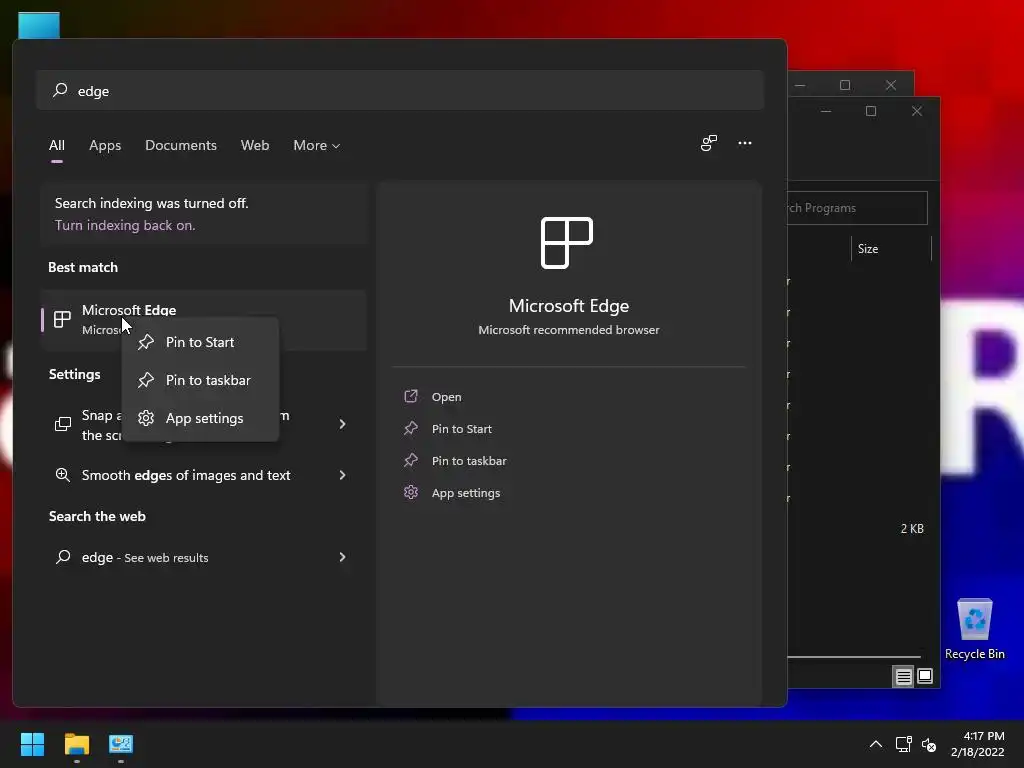The height and width of the screenshot is (768, 1024).
Task: Click the horizontal scrollbar in back window
Action: tap(854, 657)
